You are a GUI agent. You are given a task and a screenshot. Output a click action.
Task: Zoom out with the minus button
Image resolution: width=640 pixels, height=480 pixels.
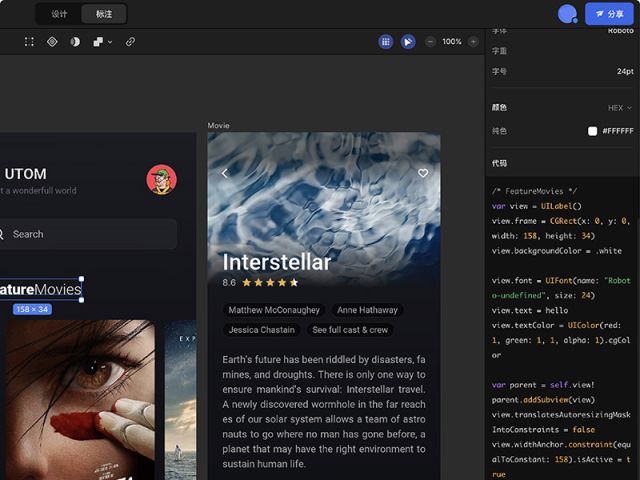tap(430, 42)
